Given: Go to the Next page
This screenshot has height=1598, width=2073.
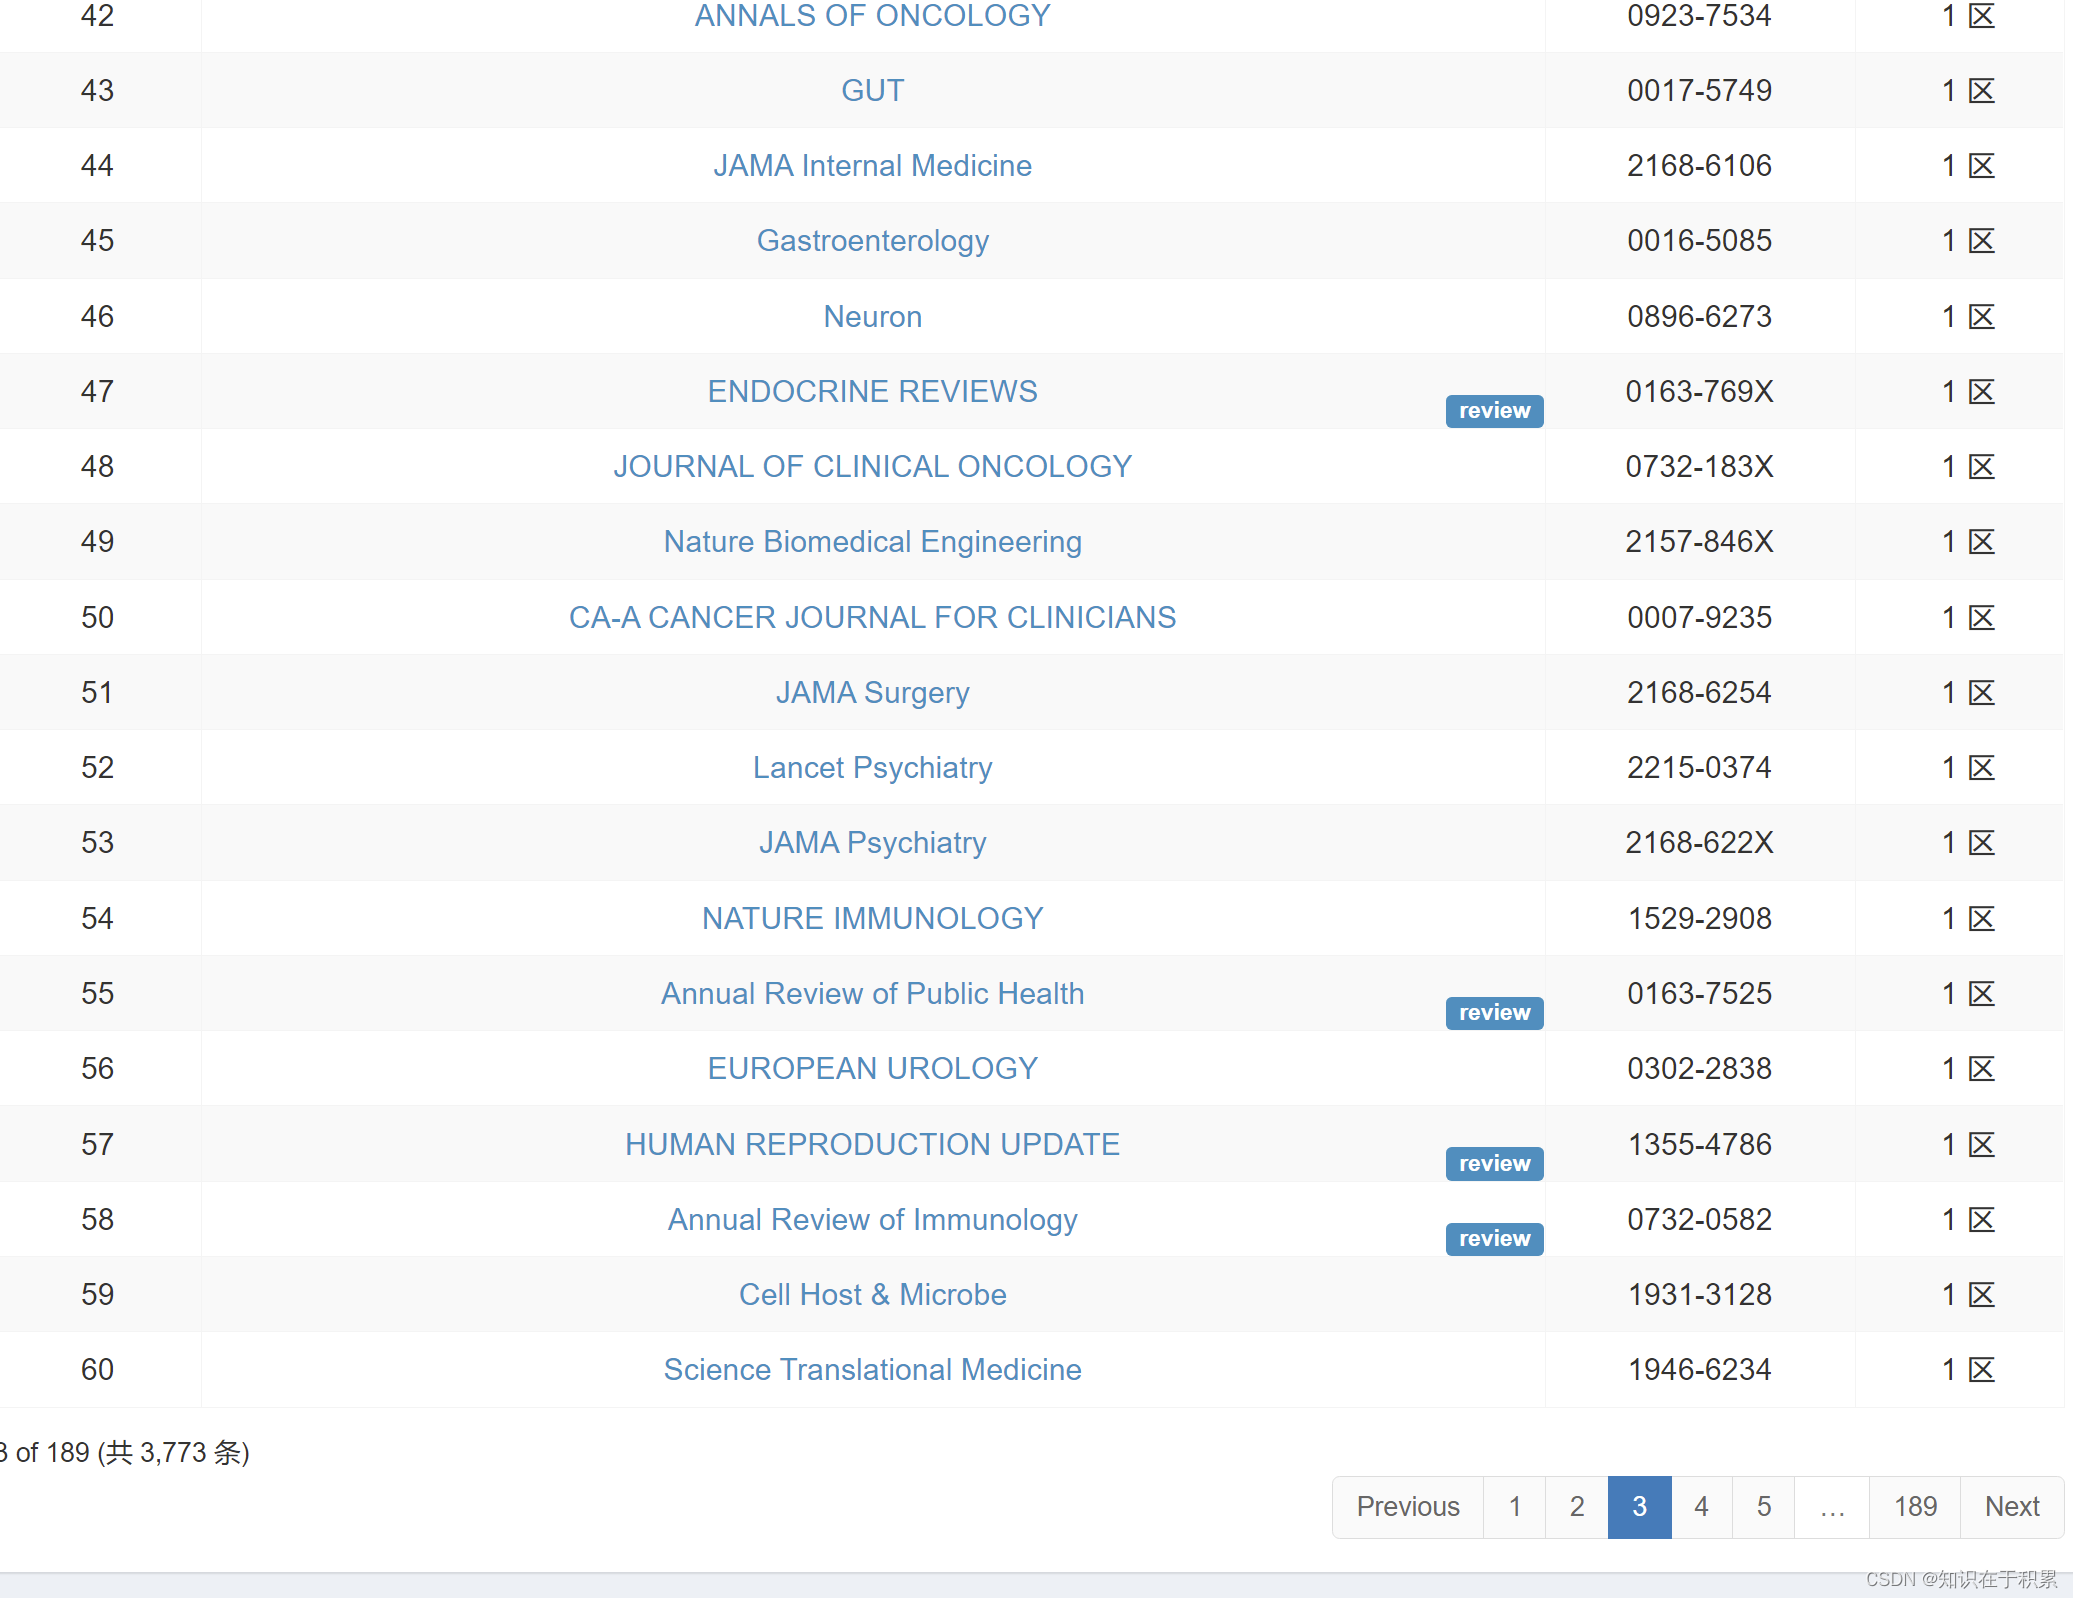Looking at the screenshot, I should point(2011,1507).
